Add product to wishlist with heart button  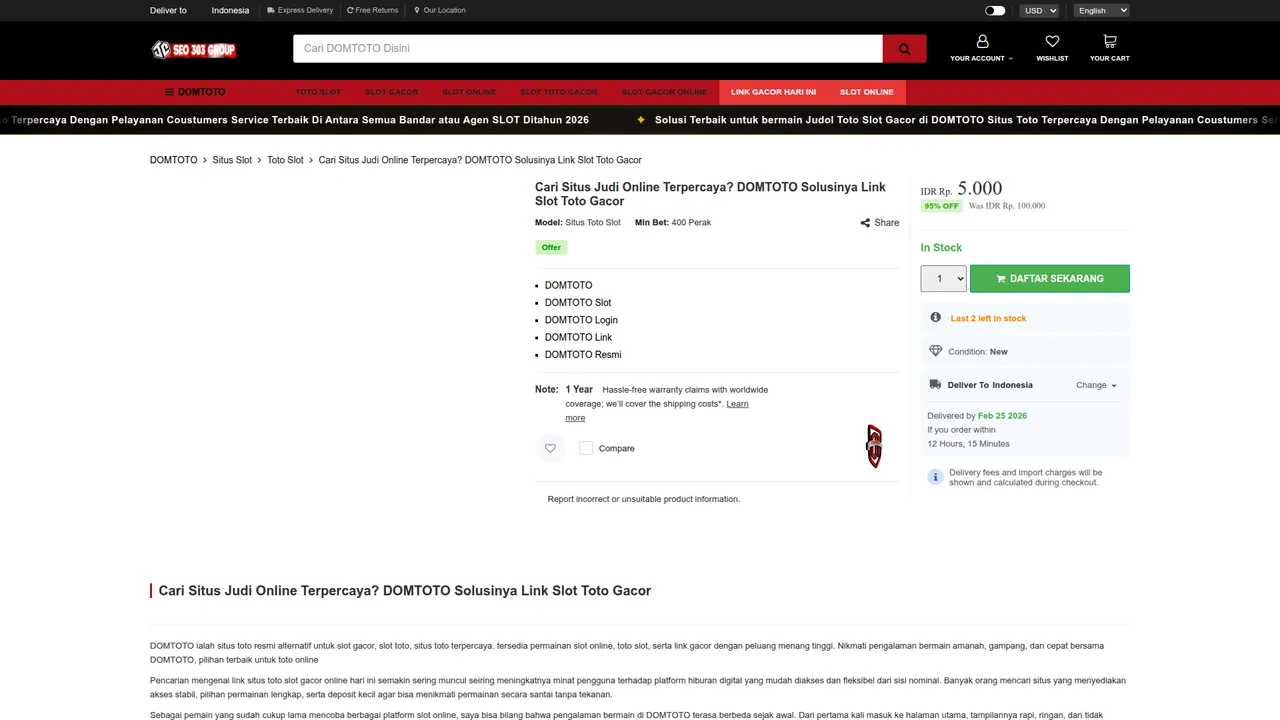[x=550, y=448]
